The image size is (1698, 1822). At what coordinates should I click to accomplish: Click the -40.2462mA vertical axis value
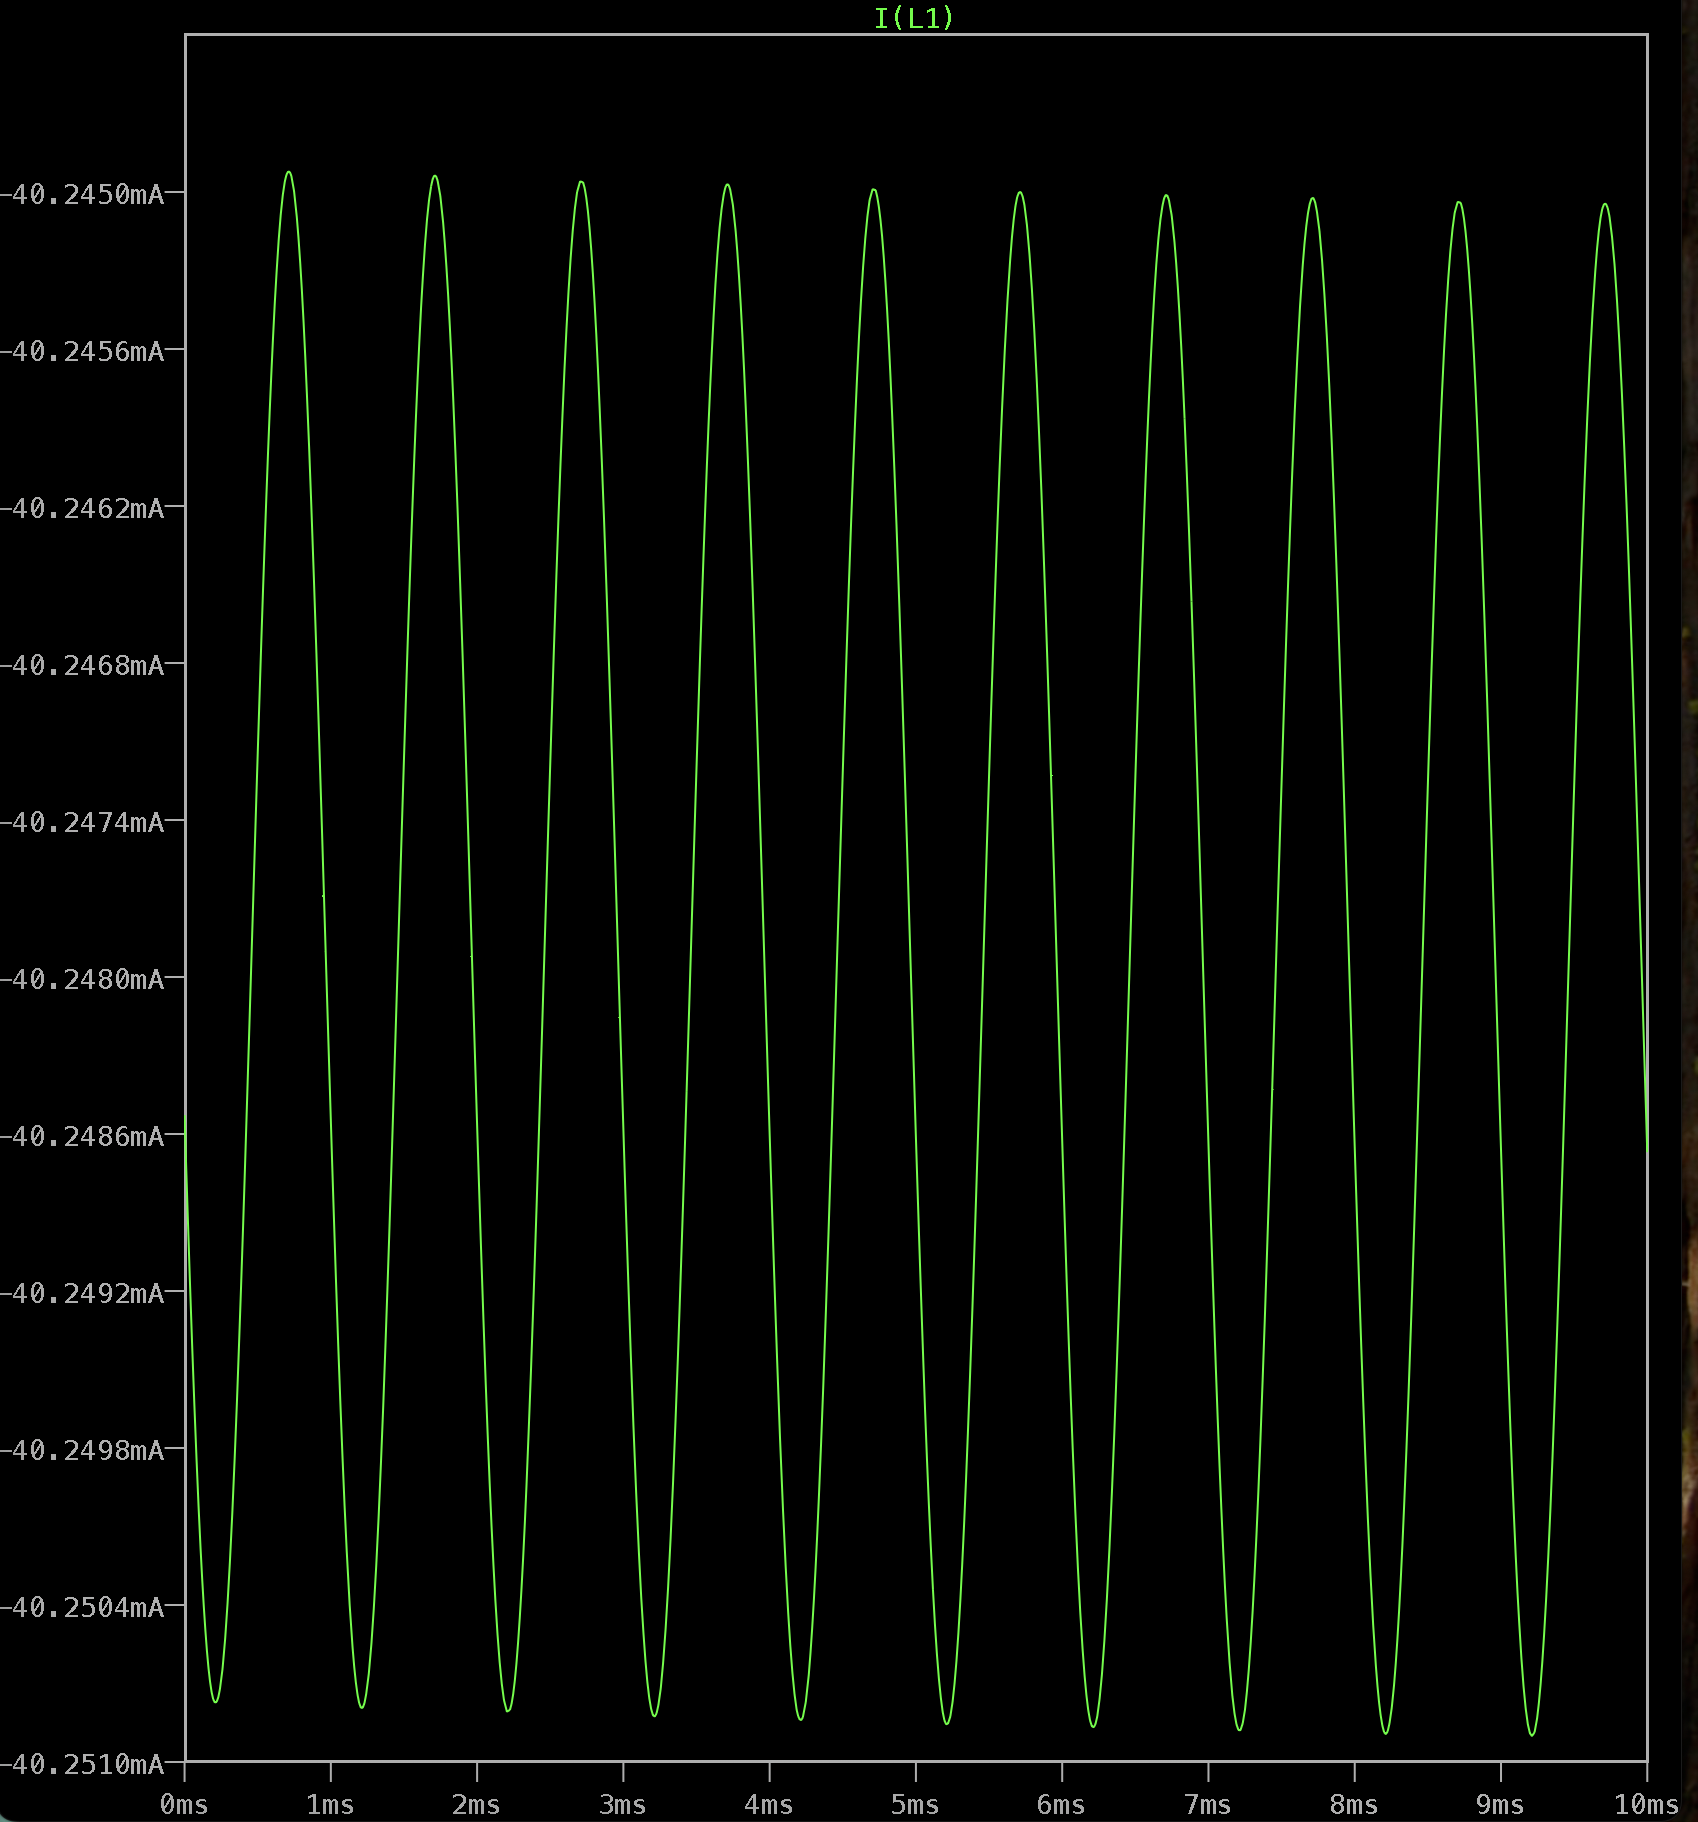(x=82, y=508)
